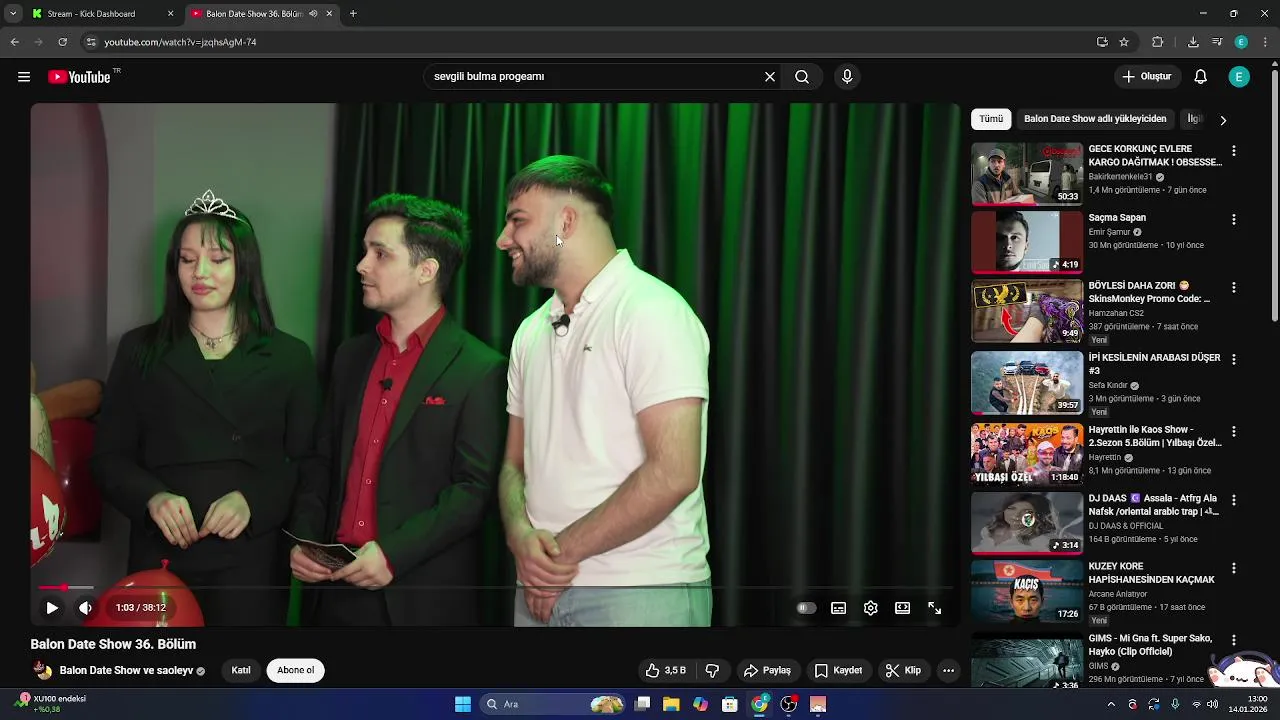Mute the Balon Date Show tab audio
Screen dimensions: 1280x720
313,14
